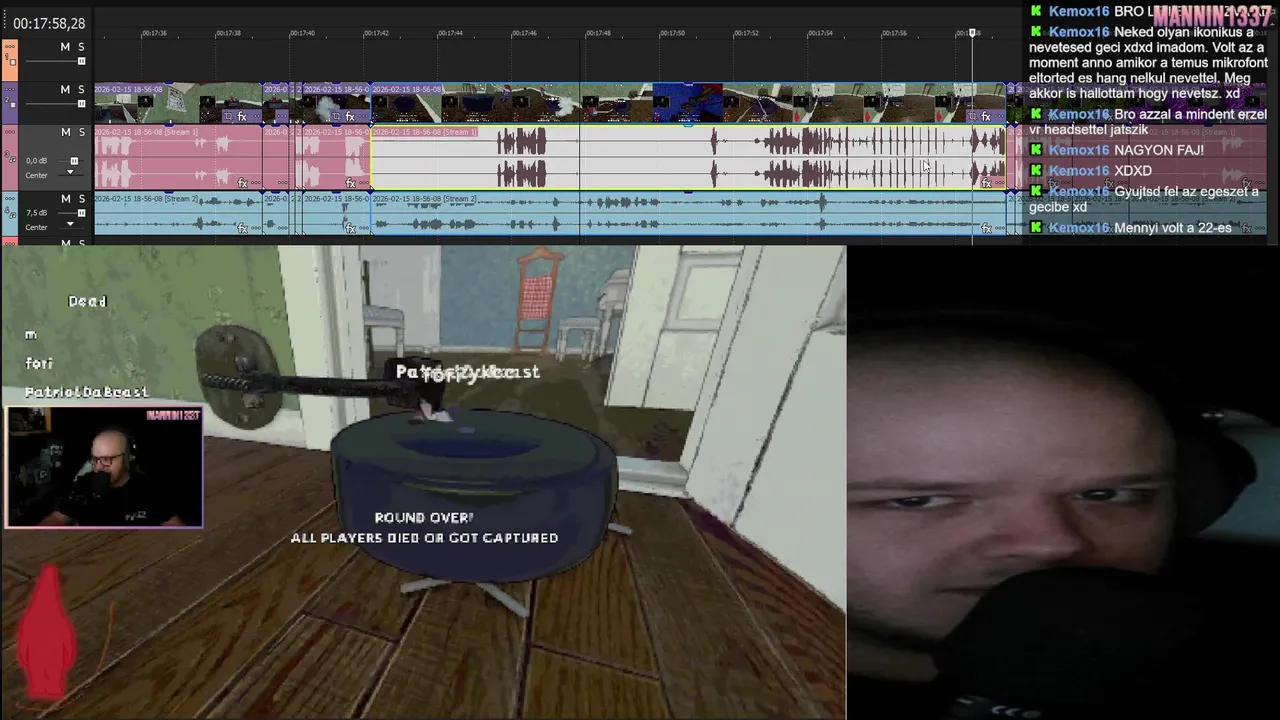This screenshot has width=1280, height=720.
Task: Click ruler at 00:17:42 mark
Action: tap(376, 34)
